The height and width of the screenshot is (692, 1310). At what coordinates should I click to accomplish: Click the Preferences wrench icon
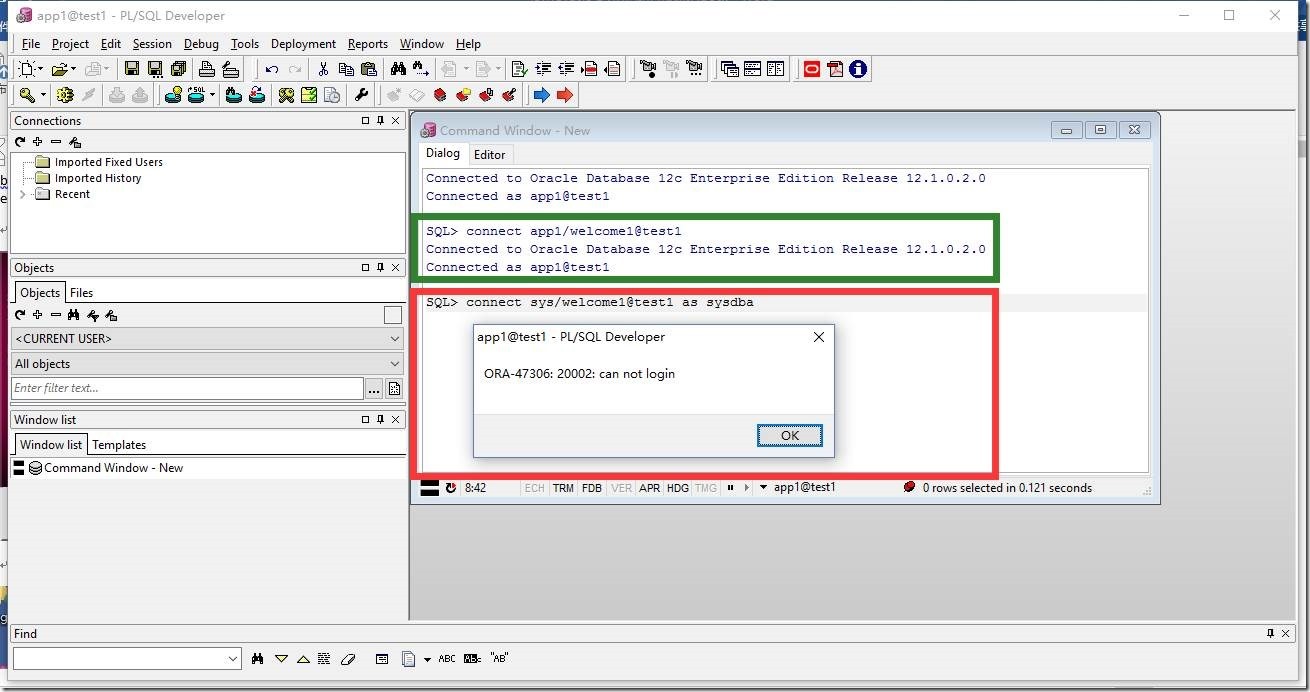[x=362, y=95]
